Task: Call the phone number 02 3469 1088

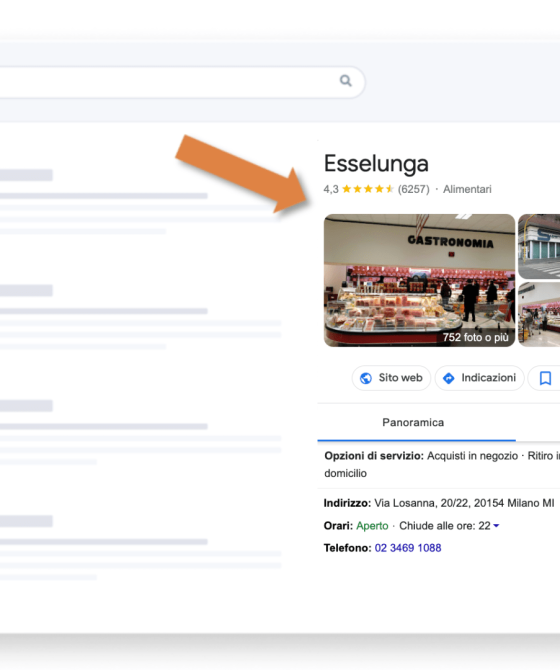Action: pyautogui.click(x=408, y=548)
